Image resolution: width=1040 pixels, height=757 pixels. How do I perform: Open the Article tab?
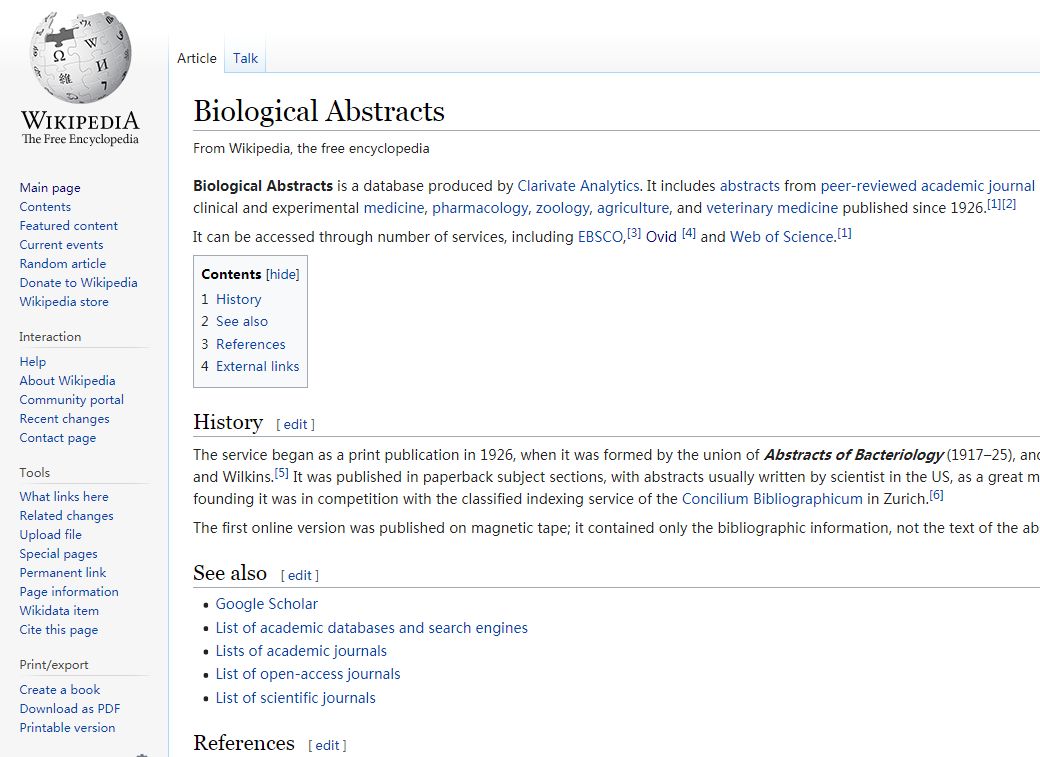point(196,58)
